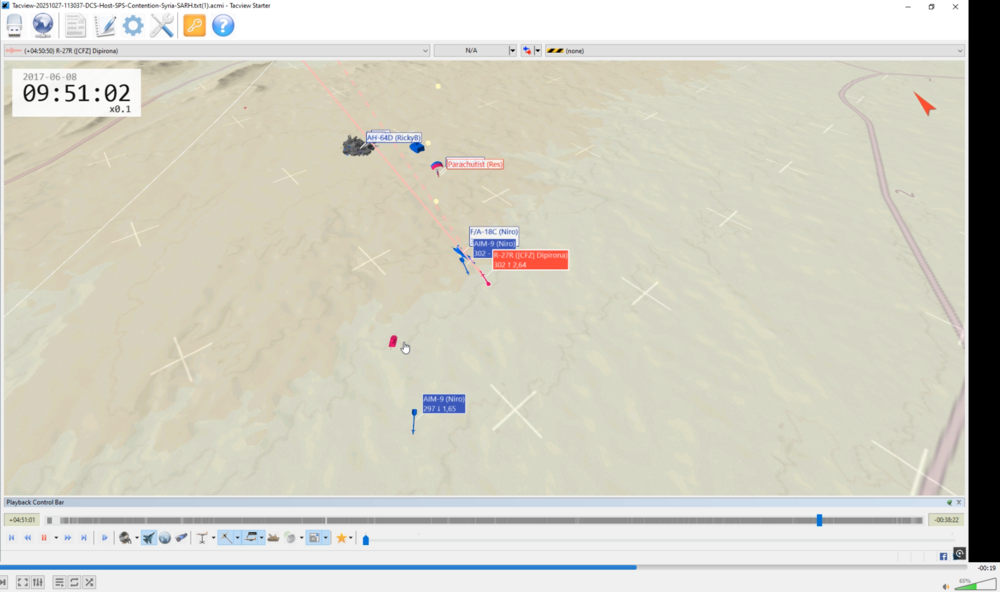Click the globe online/terrain toolbar icon
The width and height of the screenshot is (1000, 592).
coord(43,26)
